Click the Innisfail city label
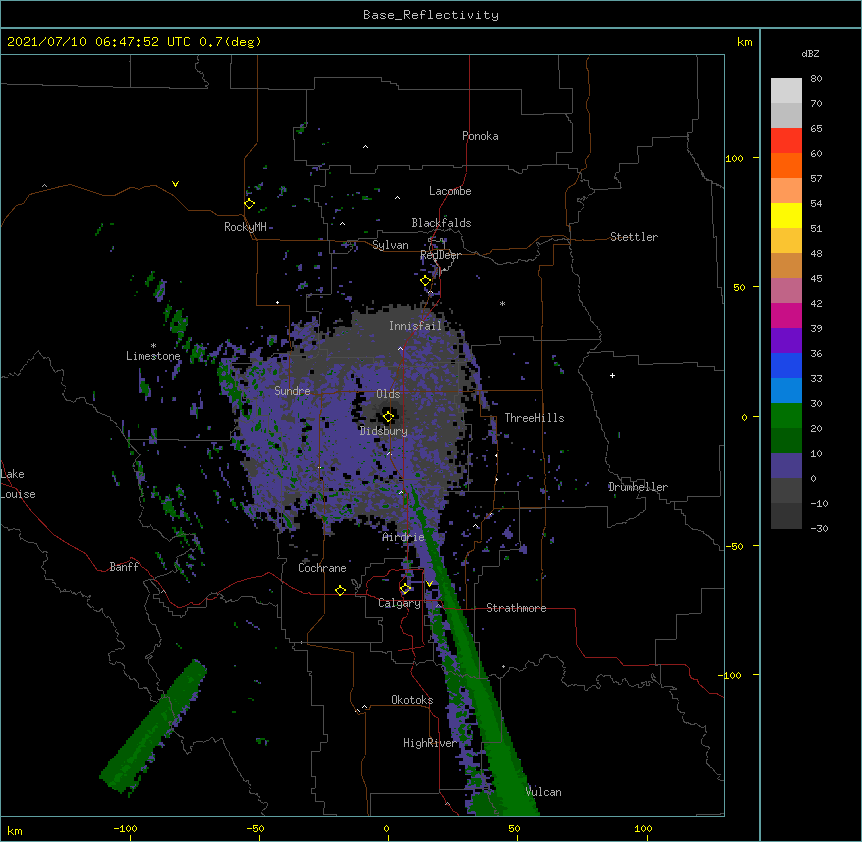Screen dimensions: 862x842 point(416,326)
